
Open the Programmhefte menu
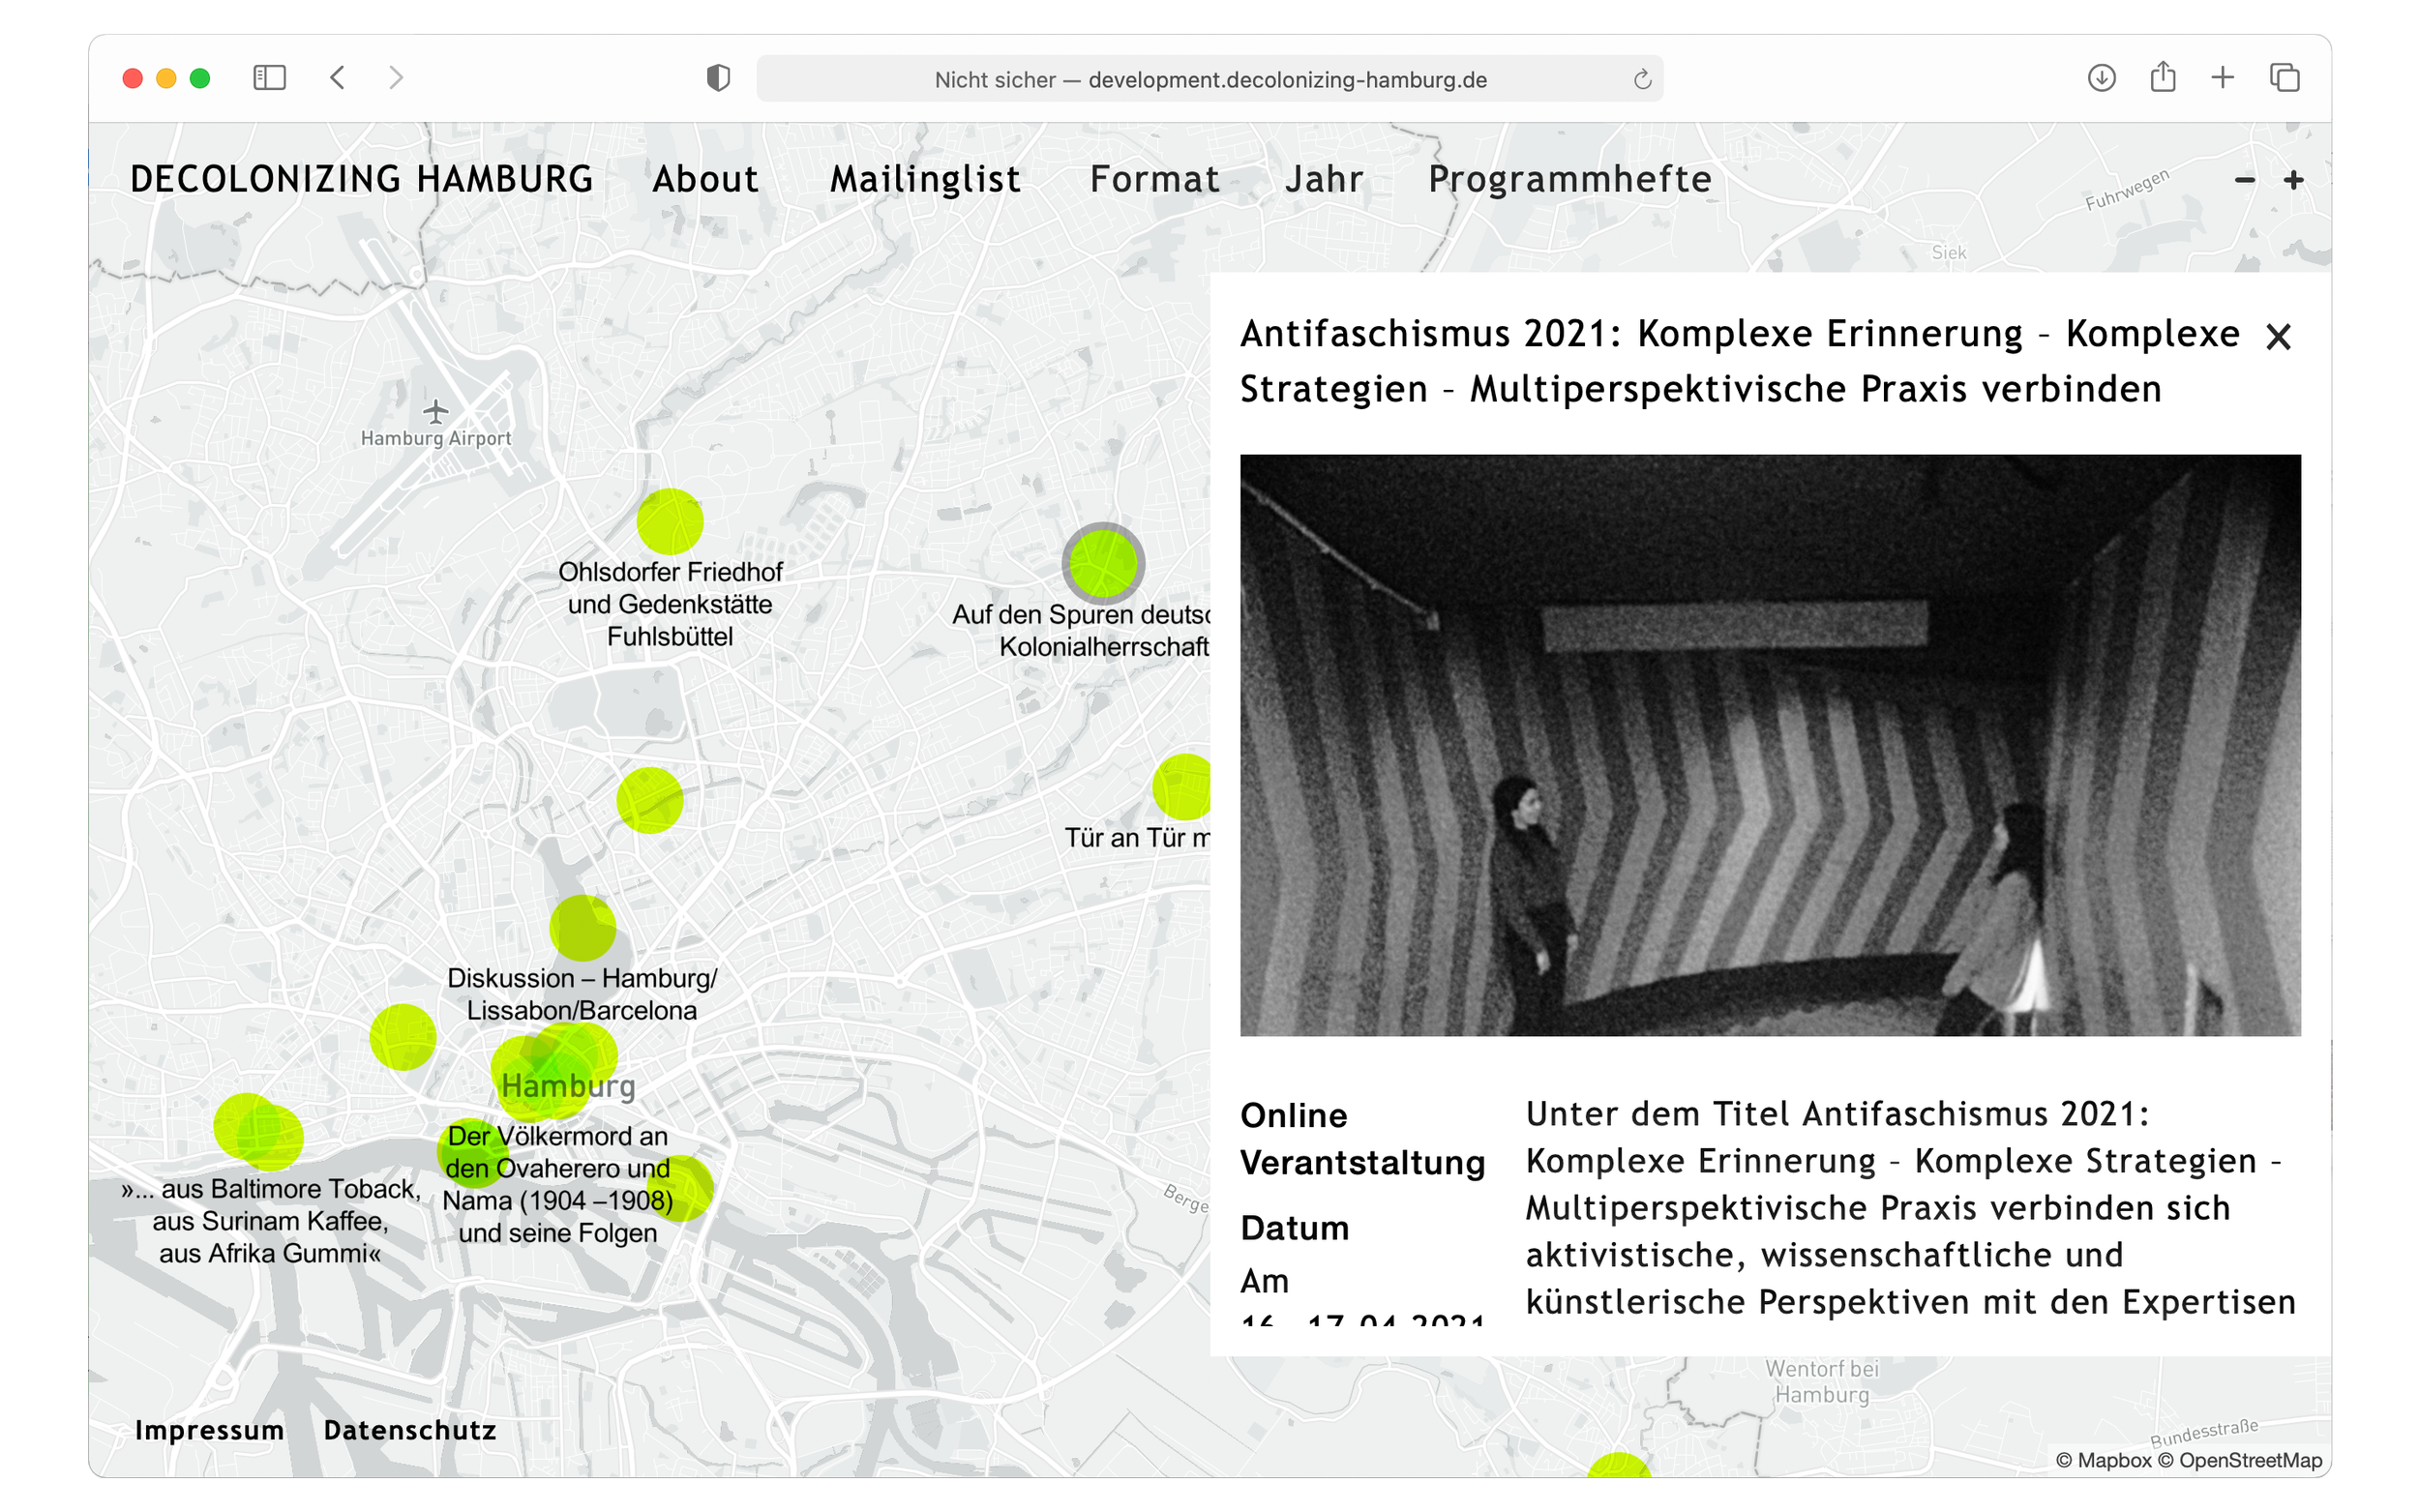(x=1569, y=180)
